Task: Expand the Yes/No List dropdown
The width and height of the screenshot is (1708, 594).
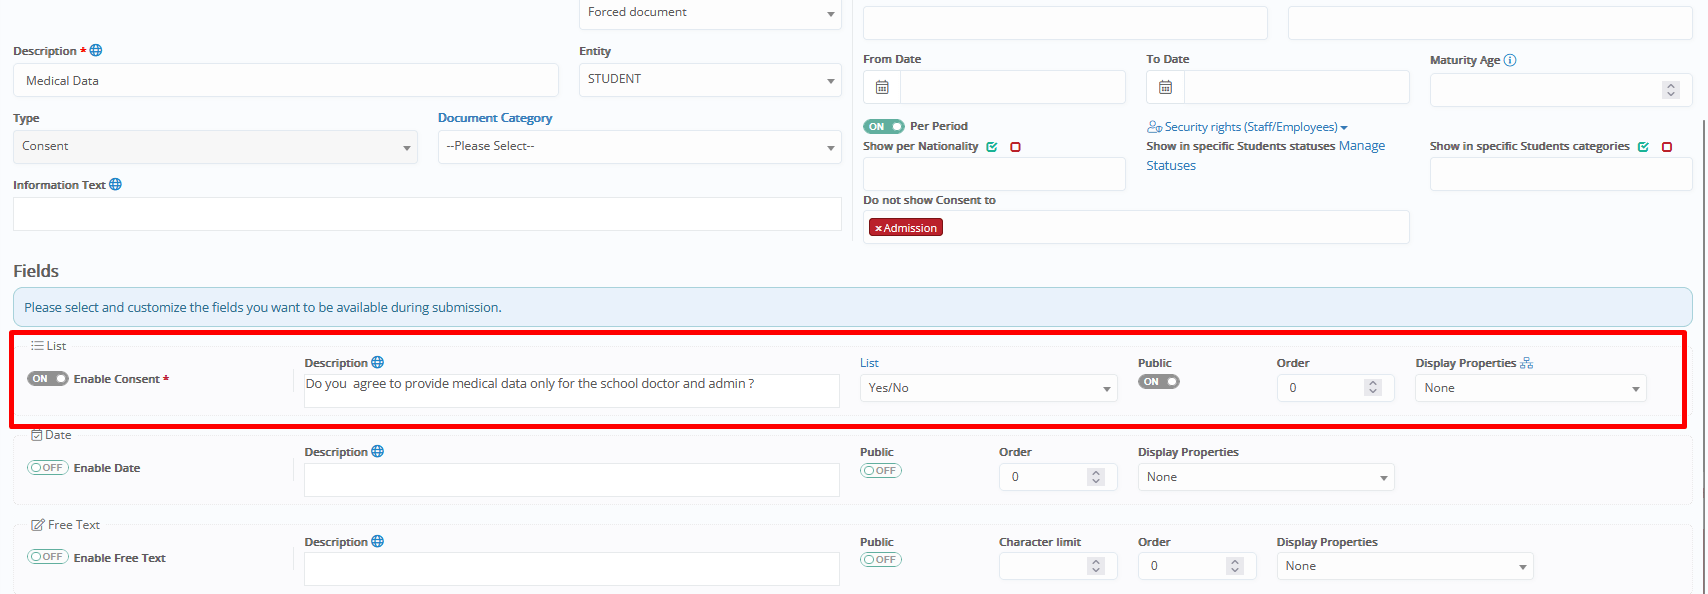Action: click(x=988, y=388)
